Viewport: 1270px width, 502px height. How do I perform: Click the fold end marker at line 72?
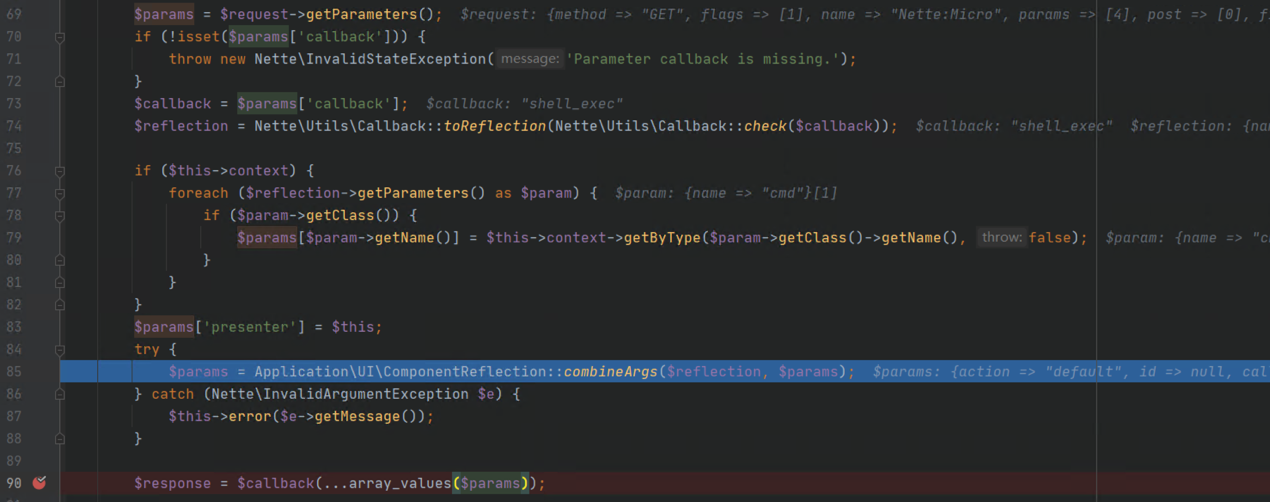coord(60,82)
